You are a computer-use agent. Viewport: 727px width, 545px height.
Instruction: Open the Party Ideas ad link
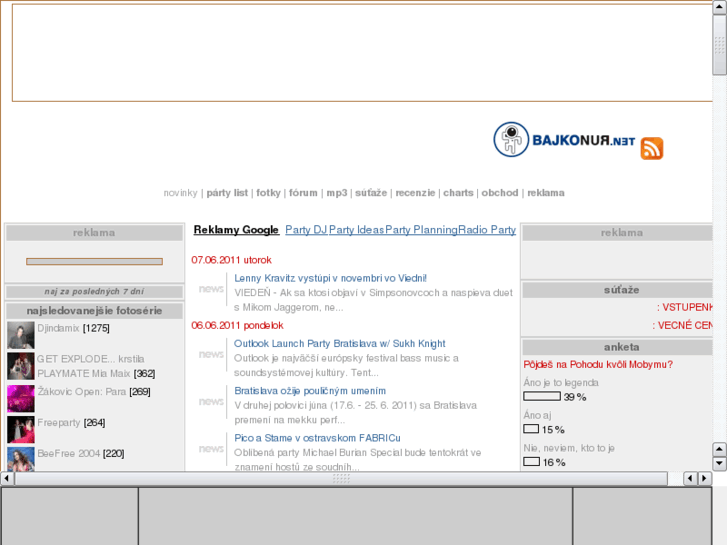point(357,230)
